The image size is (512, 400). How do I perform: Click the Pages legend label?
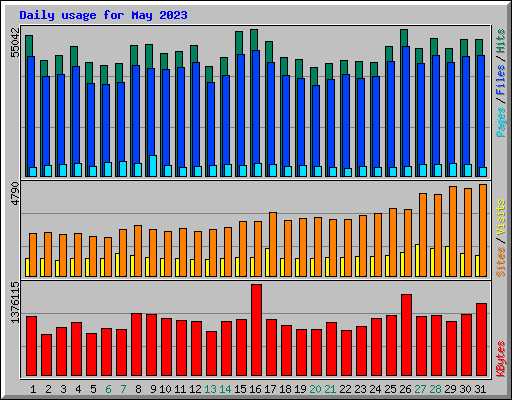(501, 122)
